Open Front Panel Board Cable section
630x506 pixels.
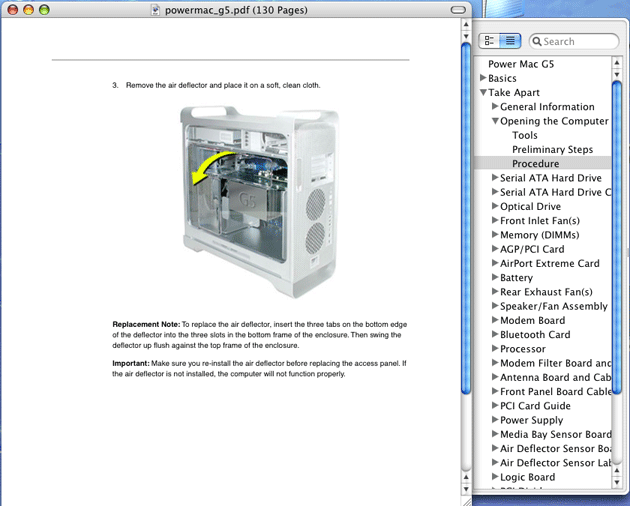(555, 391)
